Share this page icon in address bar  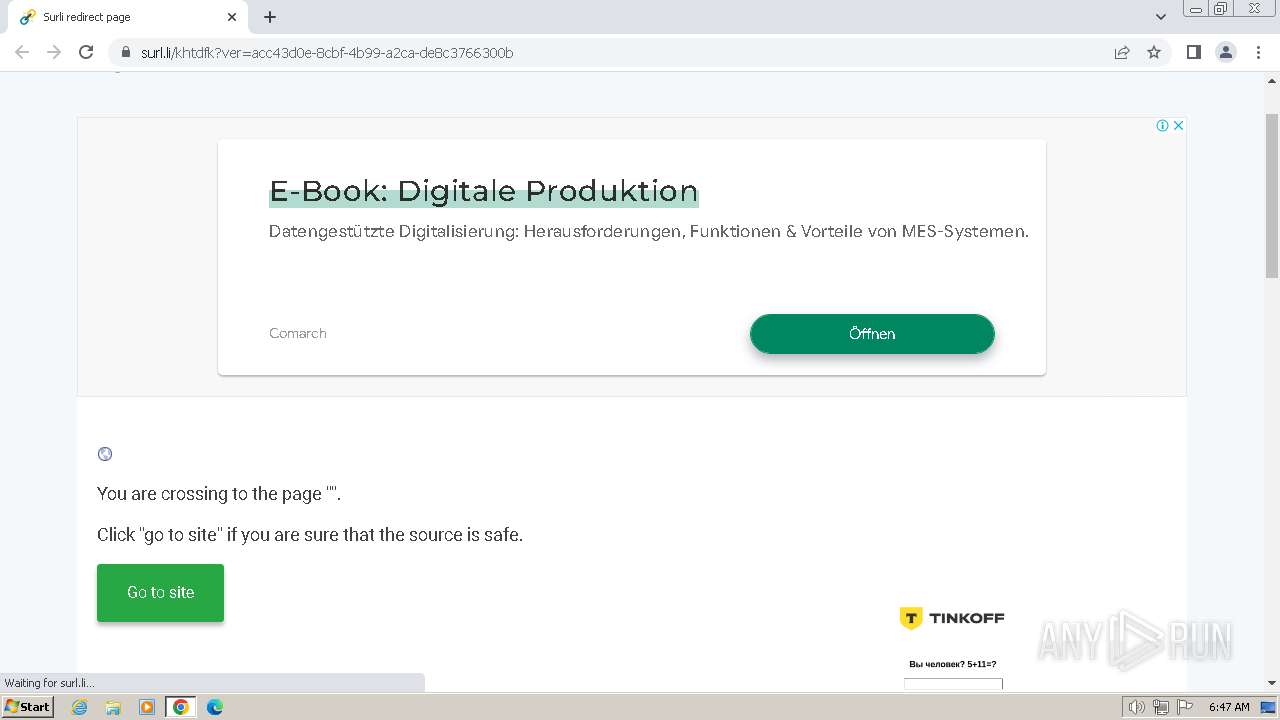point(1122,52)
